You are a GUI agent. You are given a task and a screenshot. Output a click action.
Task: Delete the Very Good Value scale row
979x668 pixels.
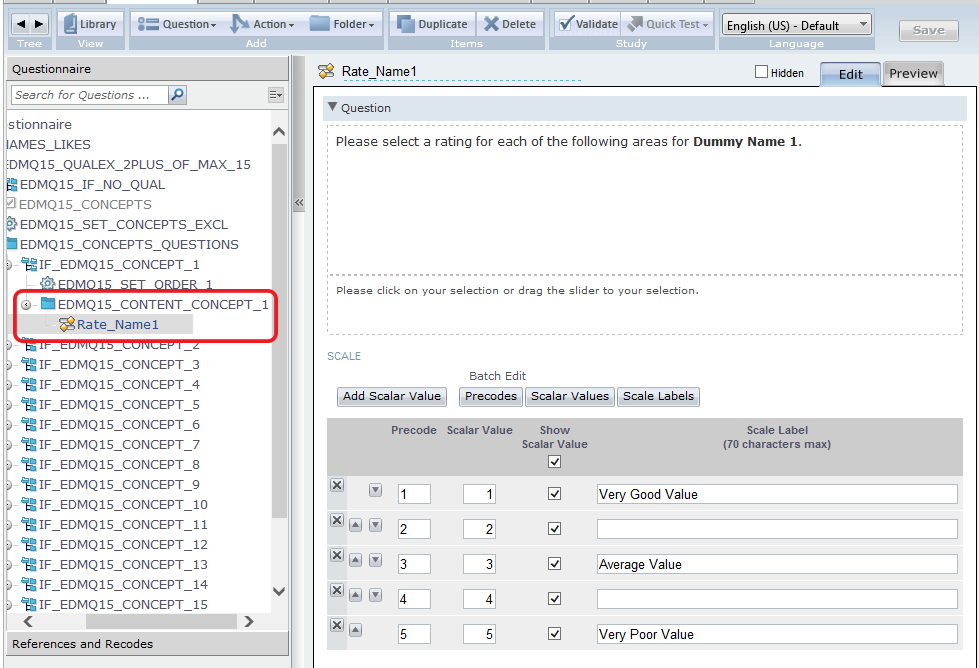(x=337, y=485)
